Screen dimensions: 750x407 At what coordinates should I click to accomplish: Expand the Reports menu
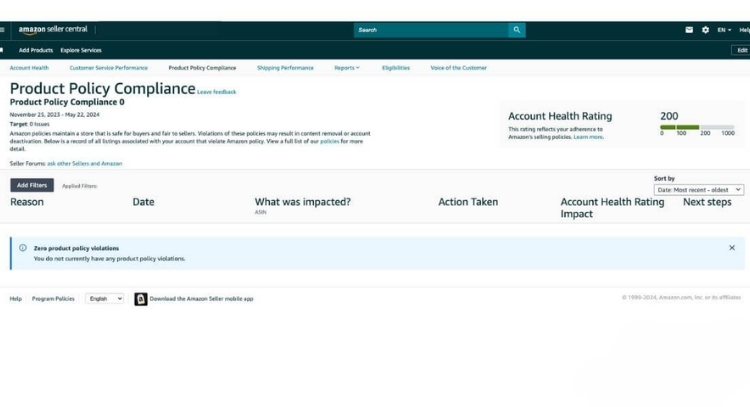[347, 68]
